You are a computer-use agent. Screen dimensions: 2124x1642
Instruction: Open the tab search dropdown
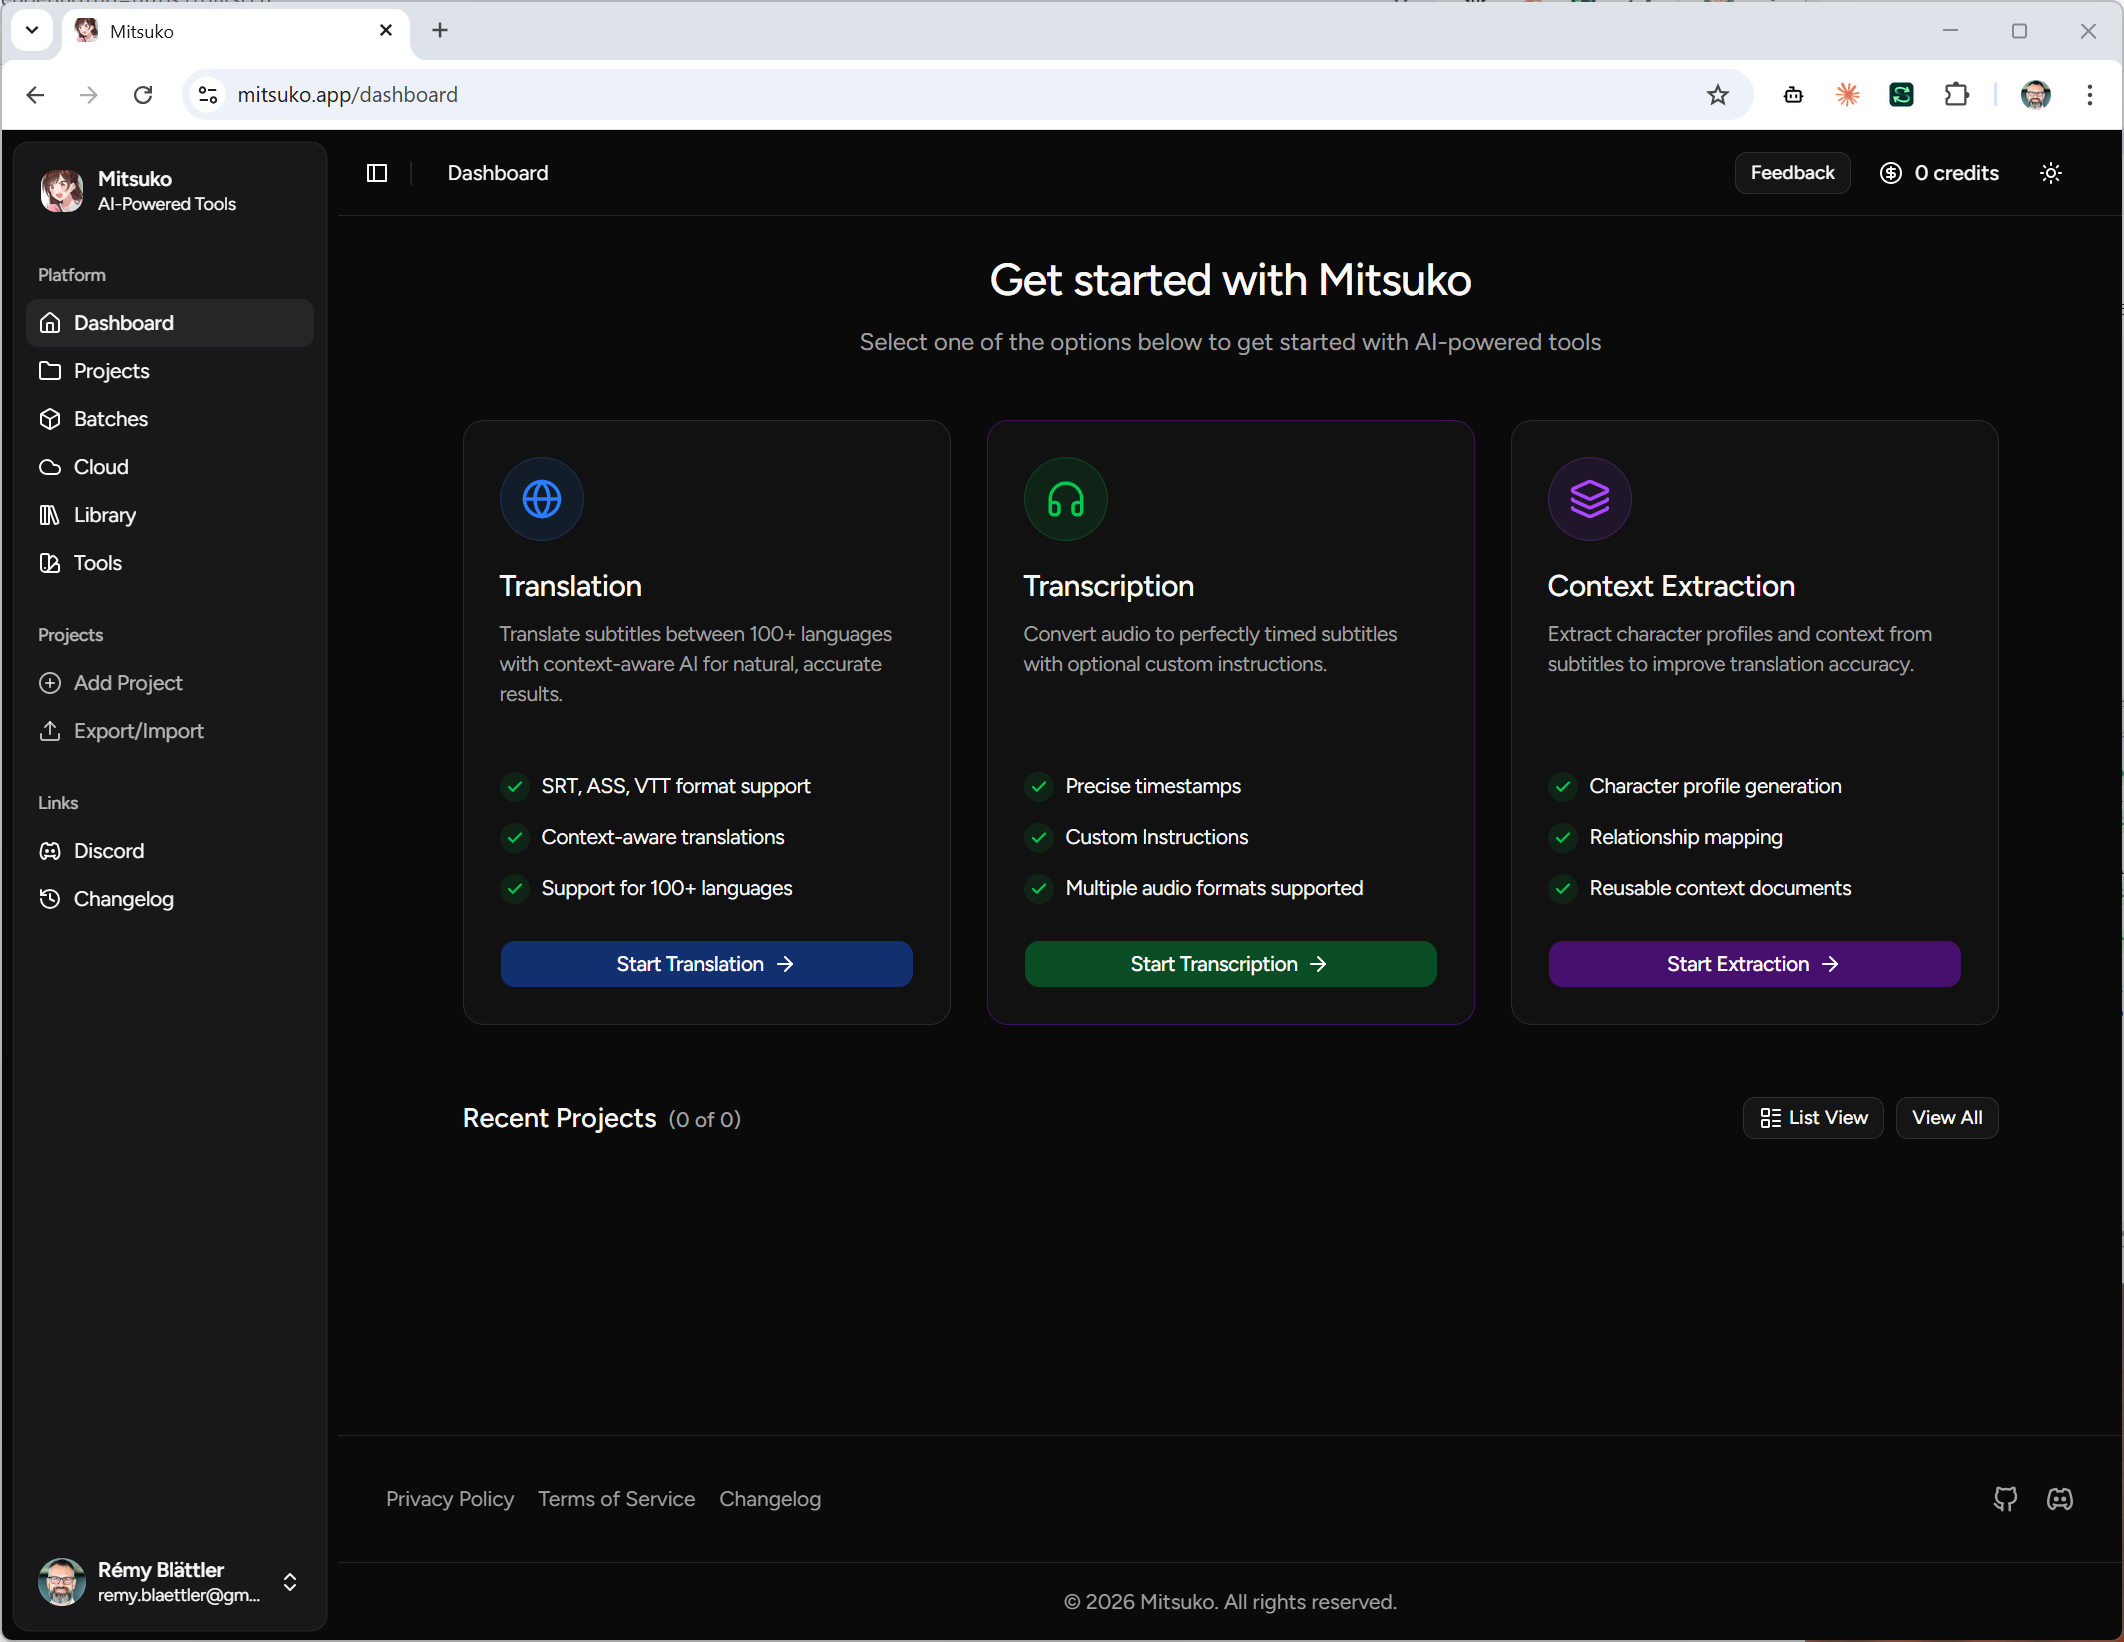tap(32, 30)
